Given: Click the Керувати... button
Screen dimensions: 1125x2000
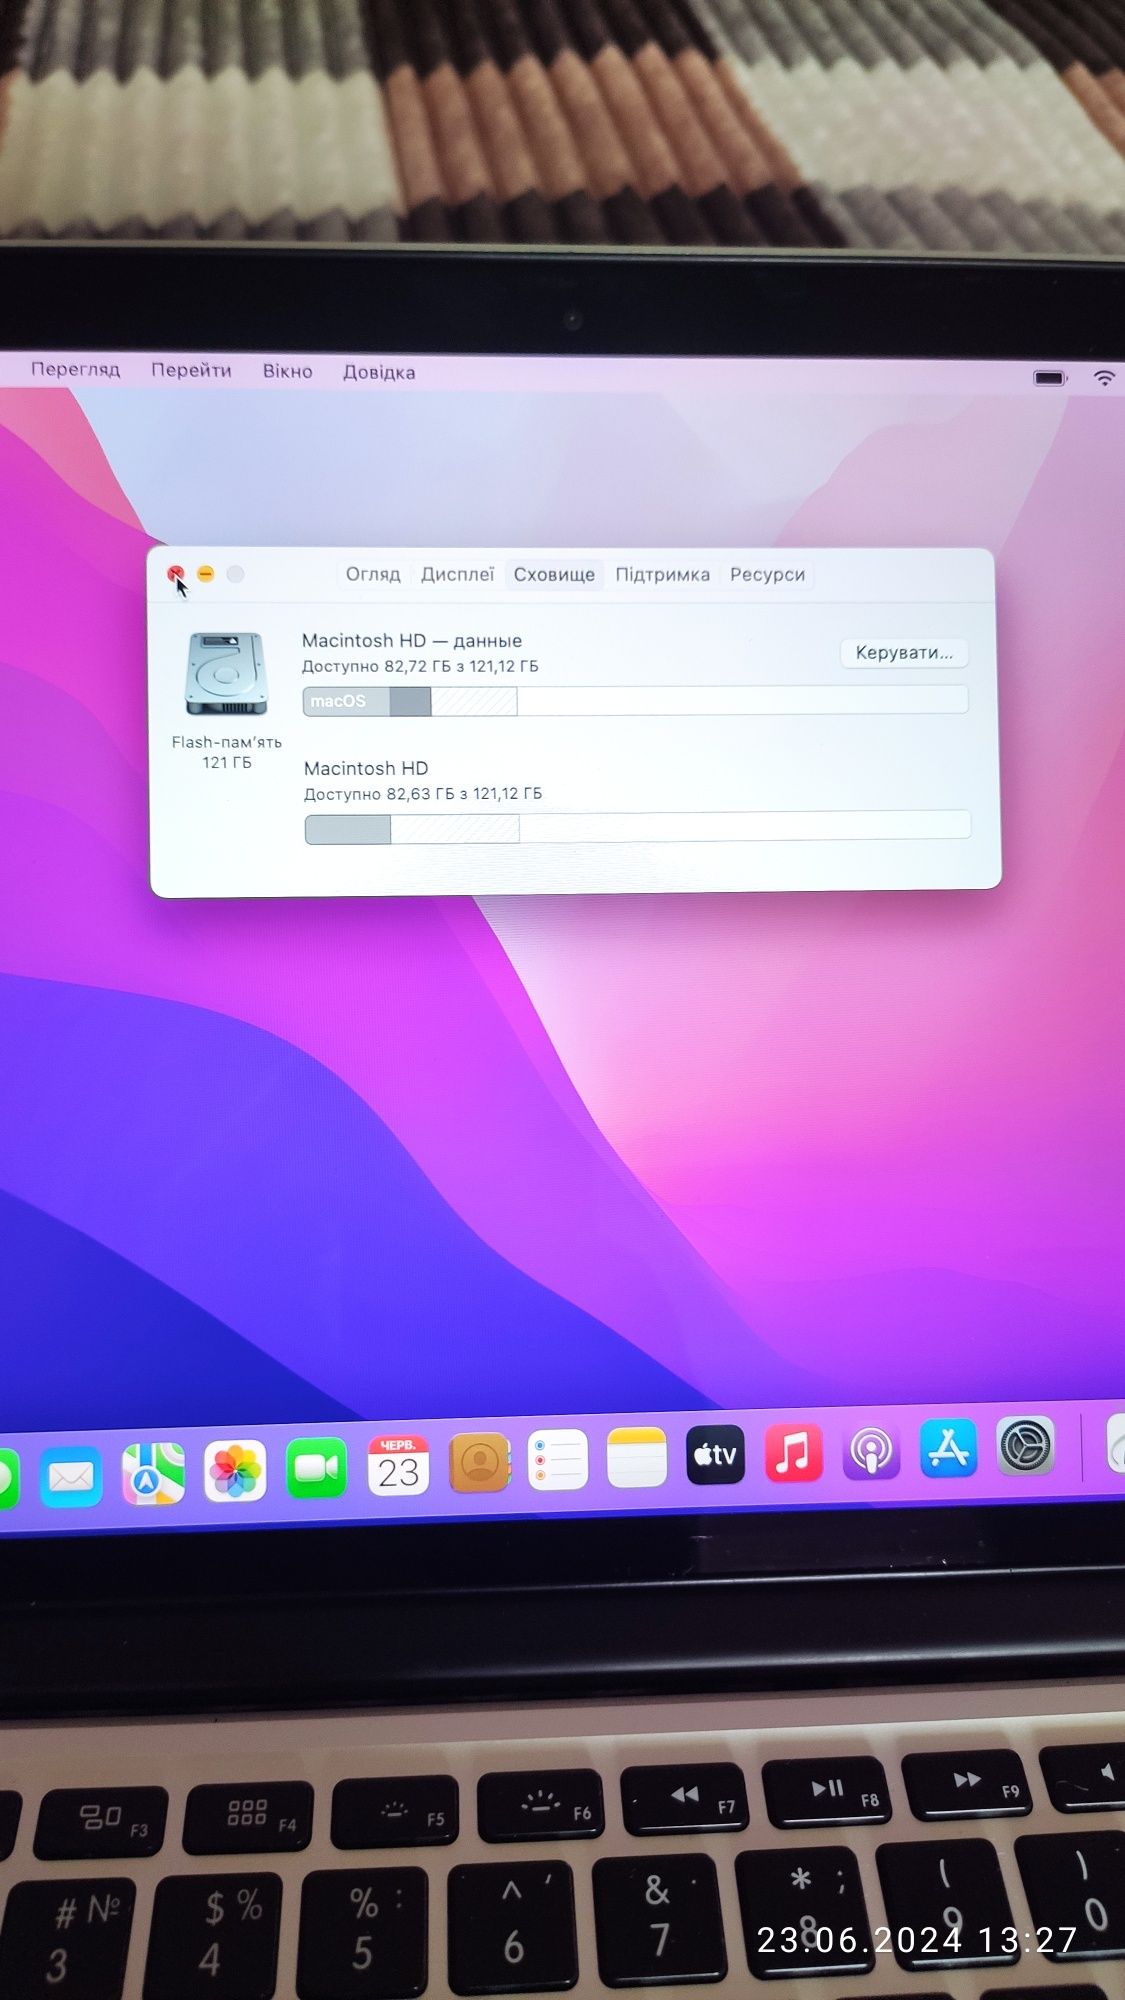Looking at the screenshot, I should tap(904, 652).
